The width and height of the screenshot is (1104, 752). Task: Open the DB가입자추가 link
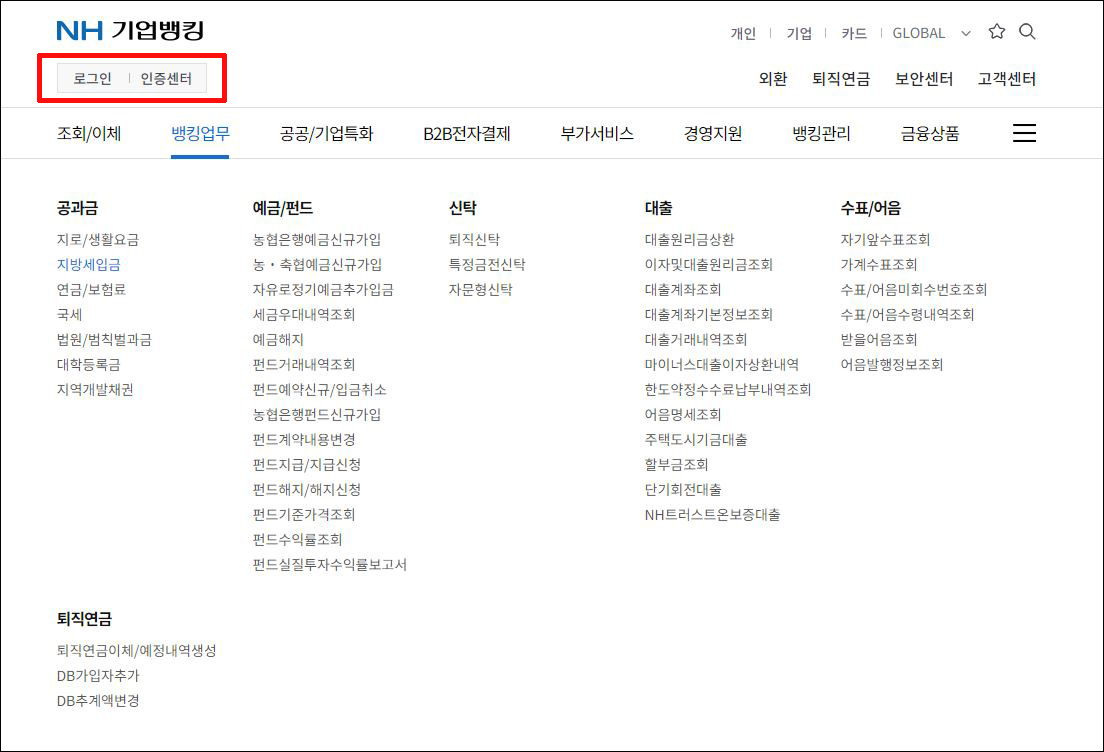tap(98, 676)
